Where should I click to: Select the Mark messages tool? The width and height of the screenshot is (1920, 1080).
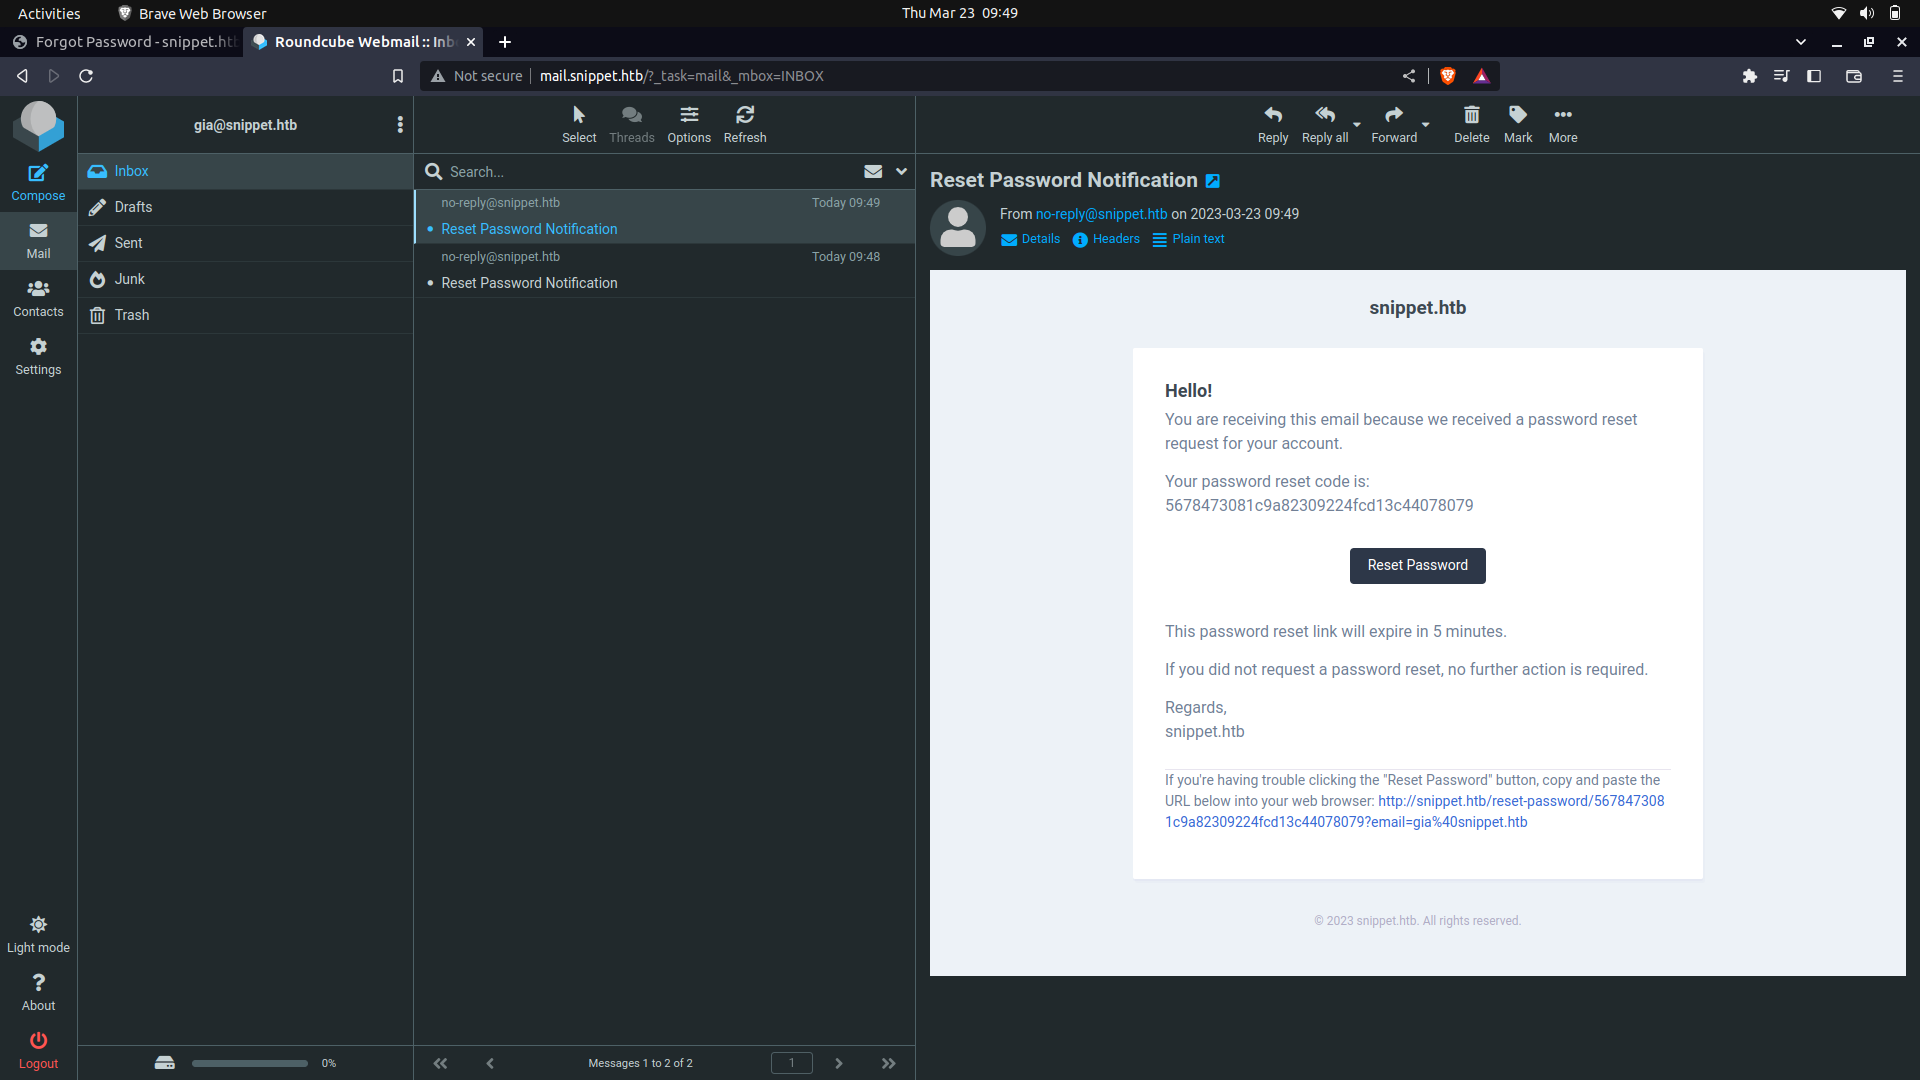coord(1517,124)
